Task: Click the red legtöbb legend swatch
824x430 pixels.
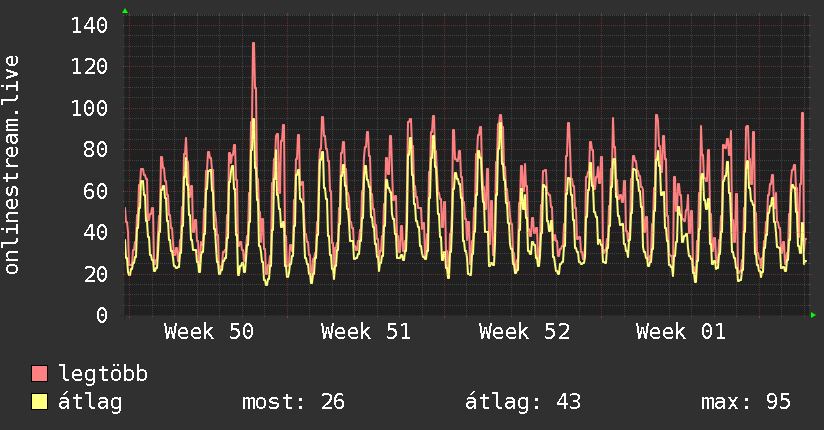Action: pos(40,374)
